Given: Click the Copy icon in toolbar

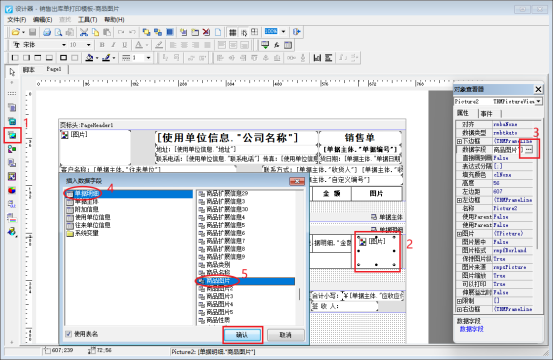Looking at the screenshot, I should tap(95, 32).
